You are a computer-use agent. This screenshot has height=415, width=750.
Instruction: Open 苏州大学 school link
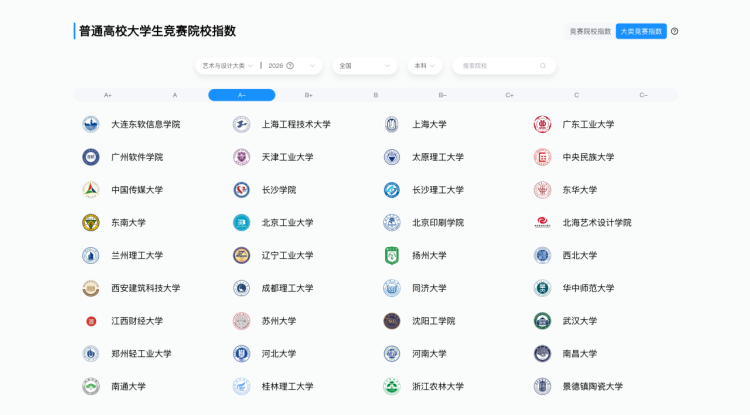point(278,321)
